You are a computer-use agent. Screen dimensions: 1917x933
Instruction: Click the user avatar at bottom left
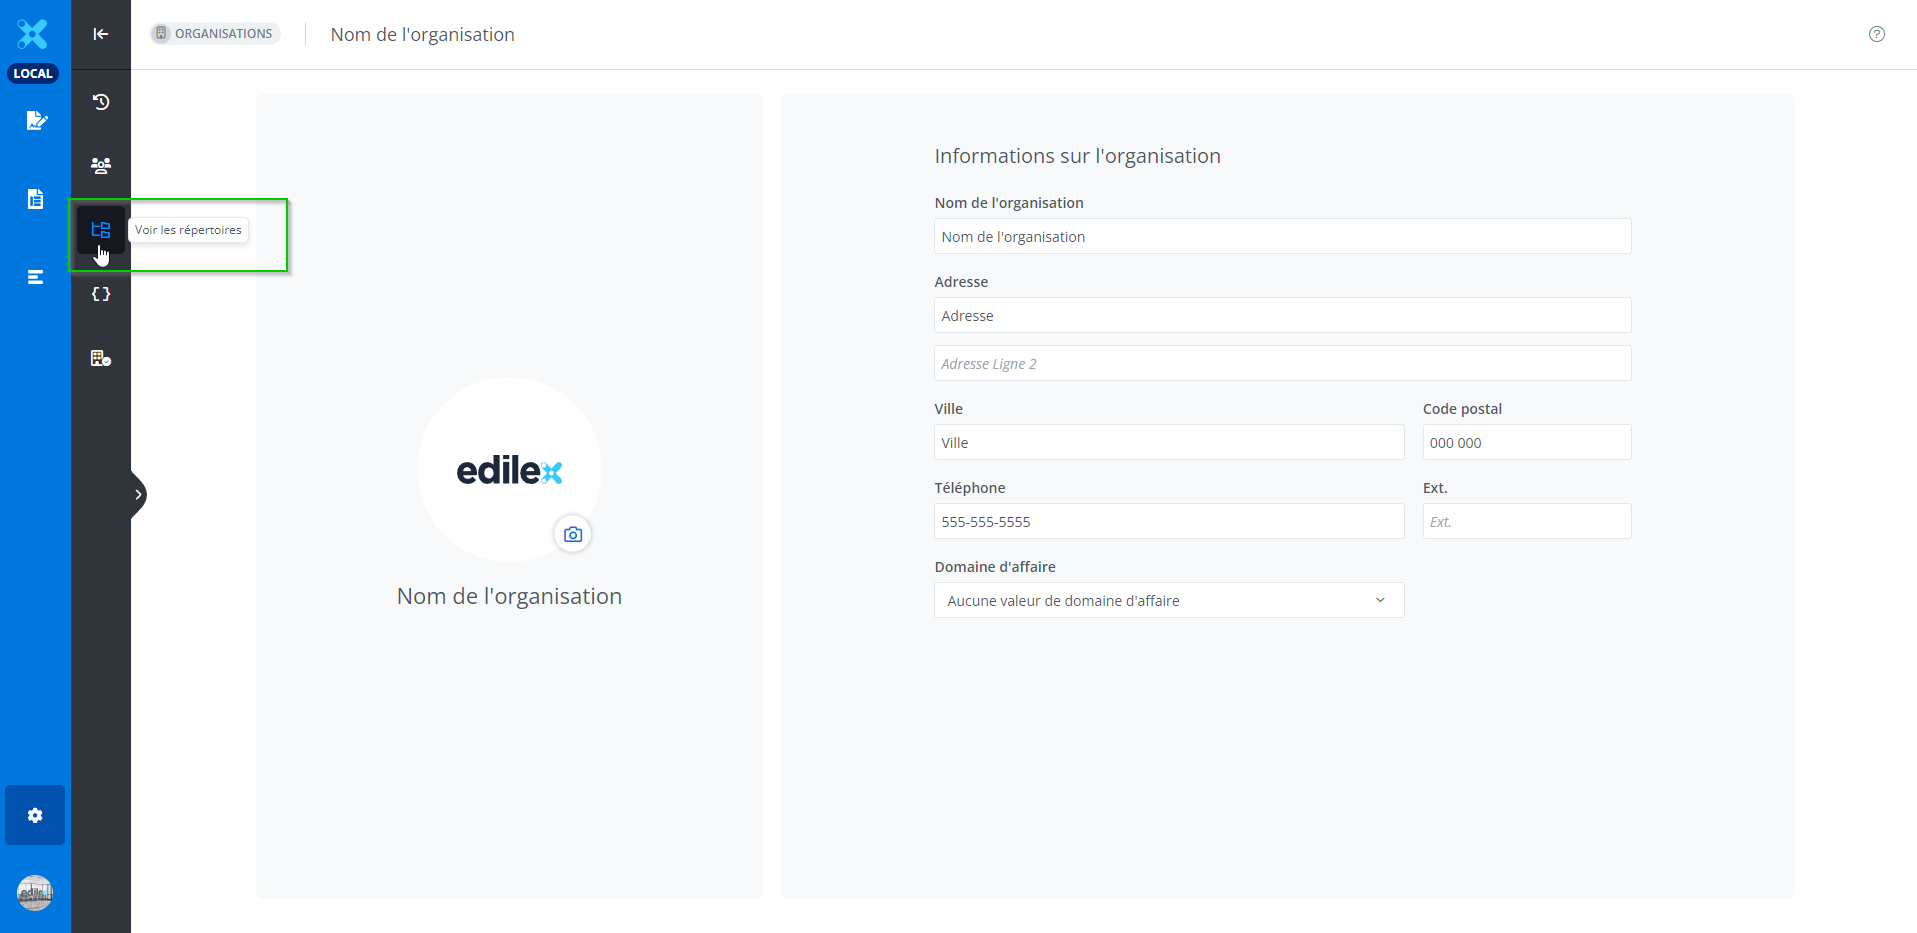[35, 892]
